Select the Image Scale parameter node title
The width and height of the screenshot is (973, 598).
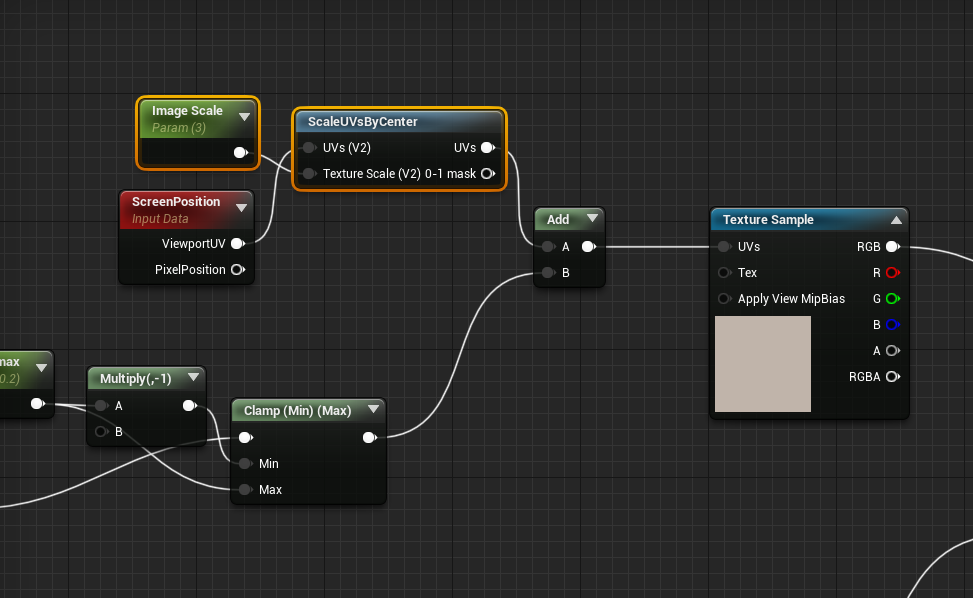click(x=187, y=110)
